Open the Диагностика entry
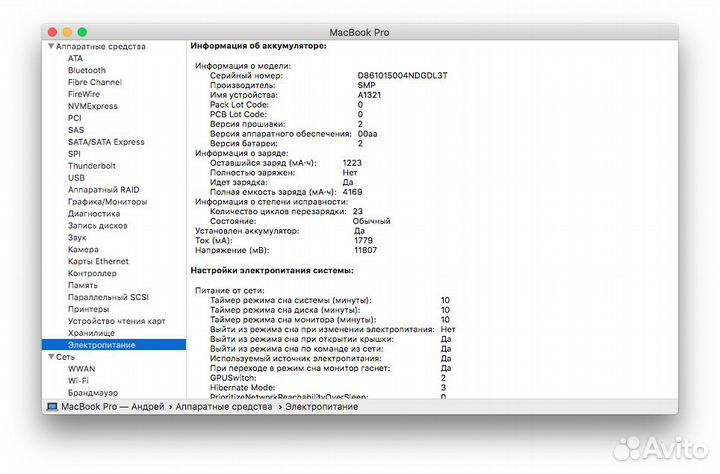 coord(94,214)
